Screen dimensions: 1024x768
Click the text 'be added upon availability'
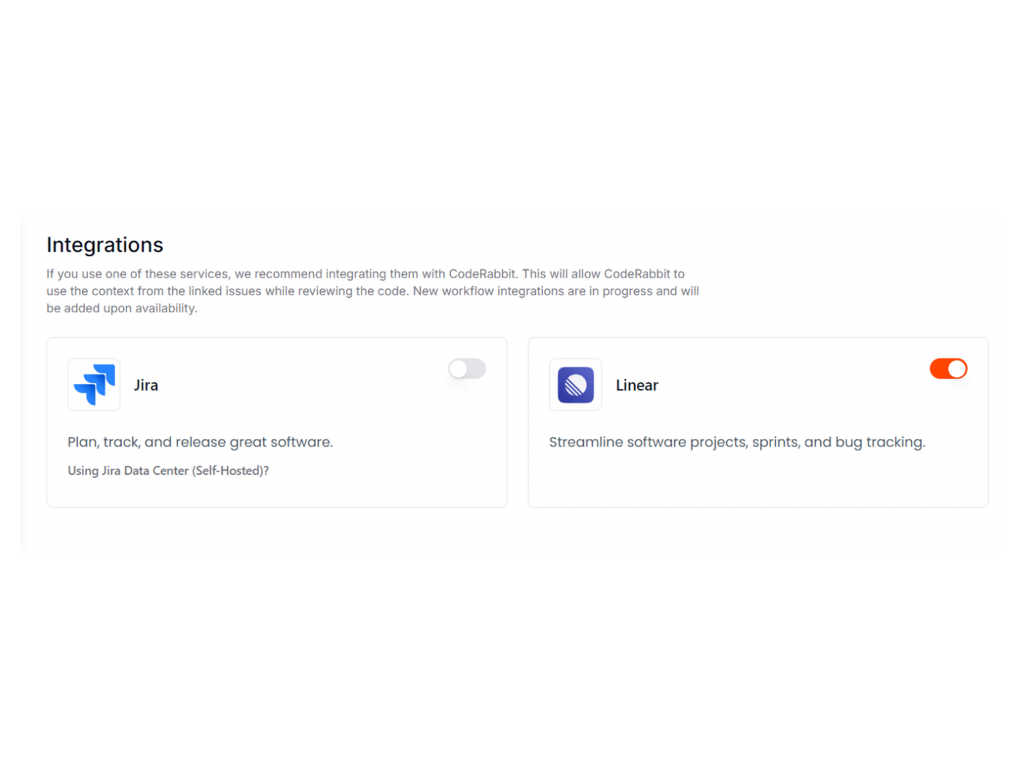(121, 308)
